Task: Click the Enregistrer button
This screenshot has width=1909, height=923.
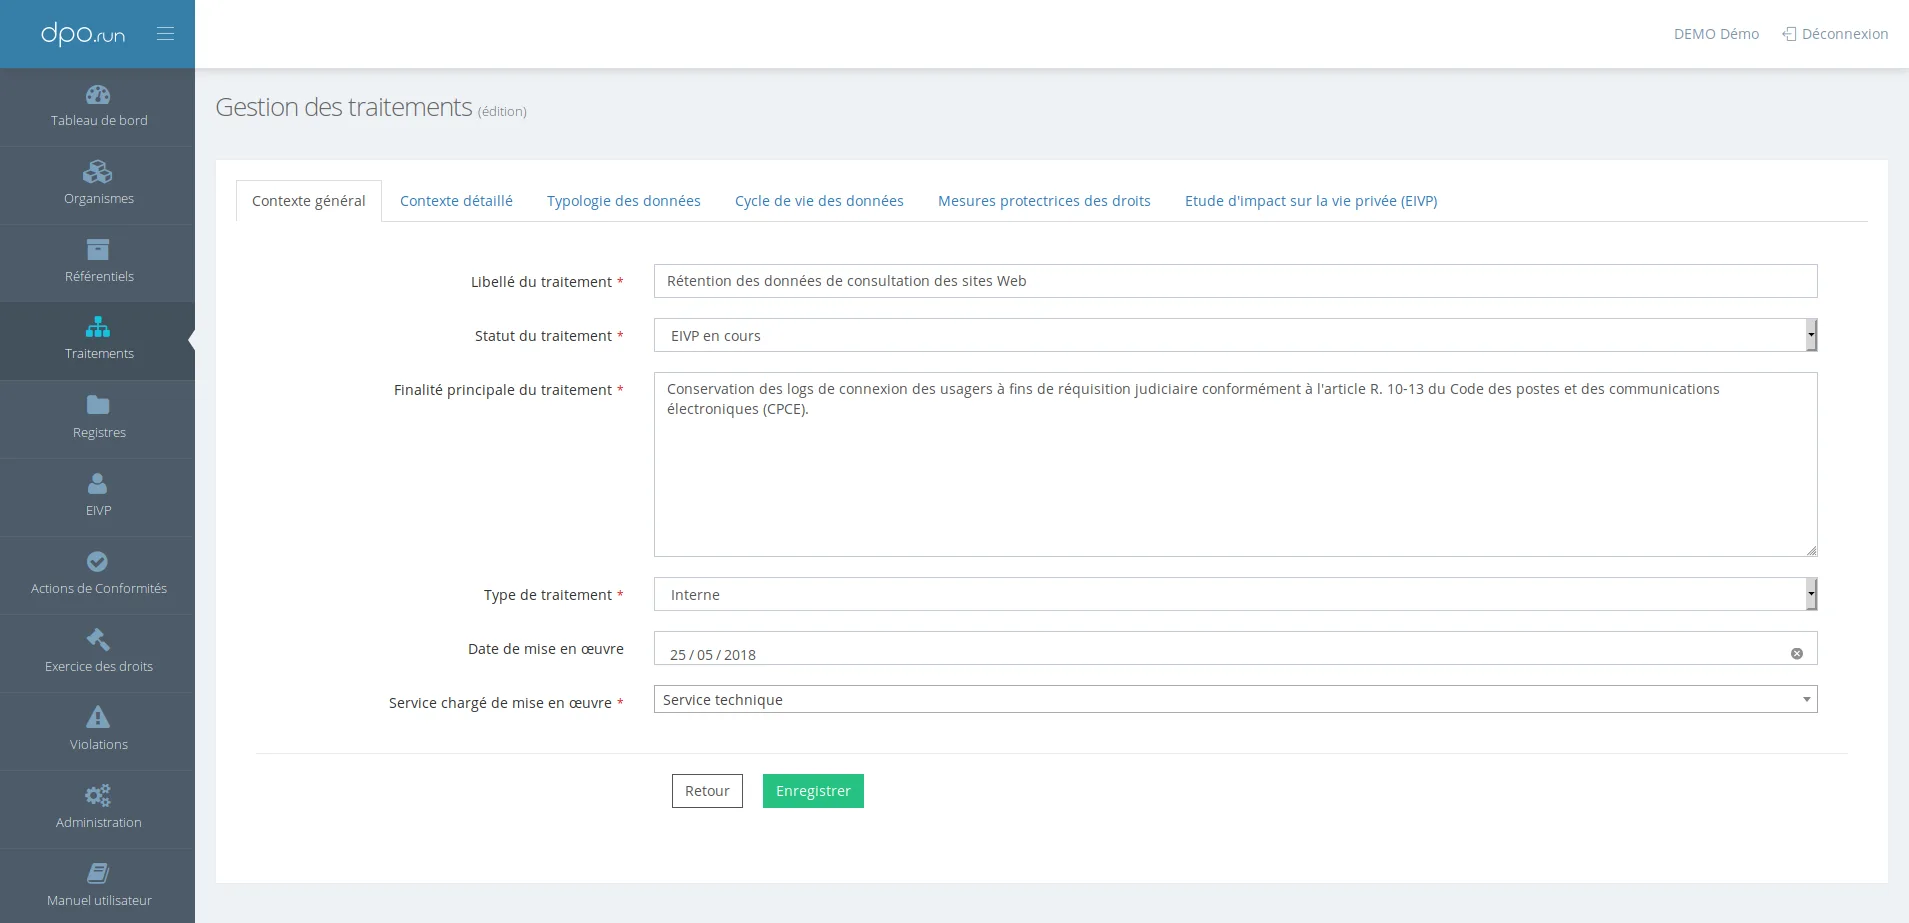Action: (x=813, y=791)
